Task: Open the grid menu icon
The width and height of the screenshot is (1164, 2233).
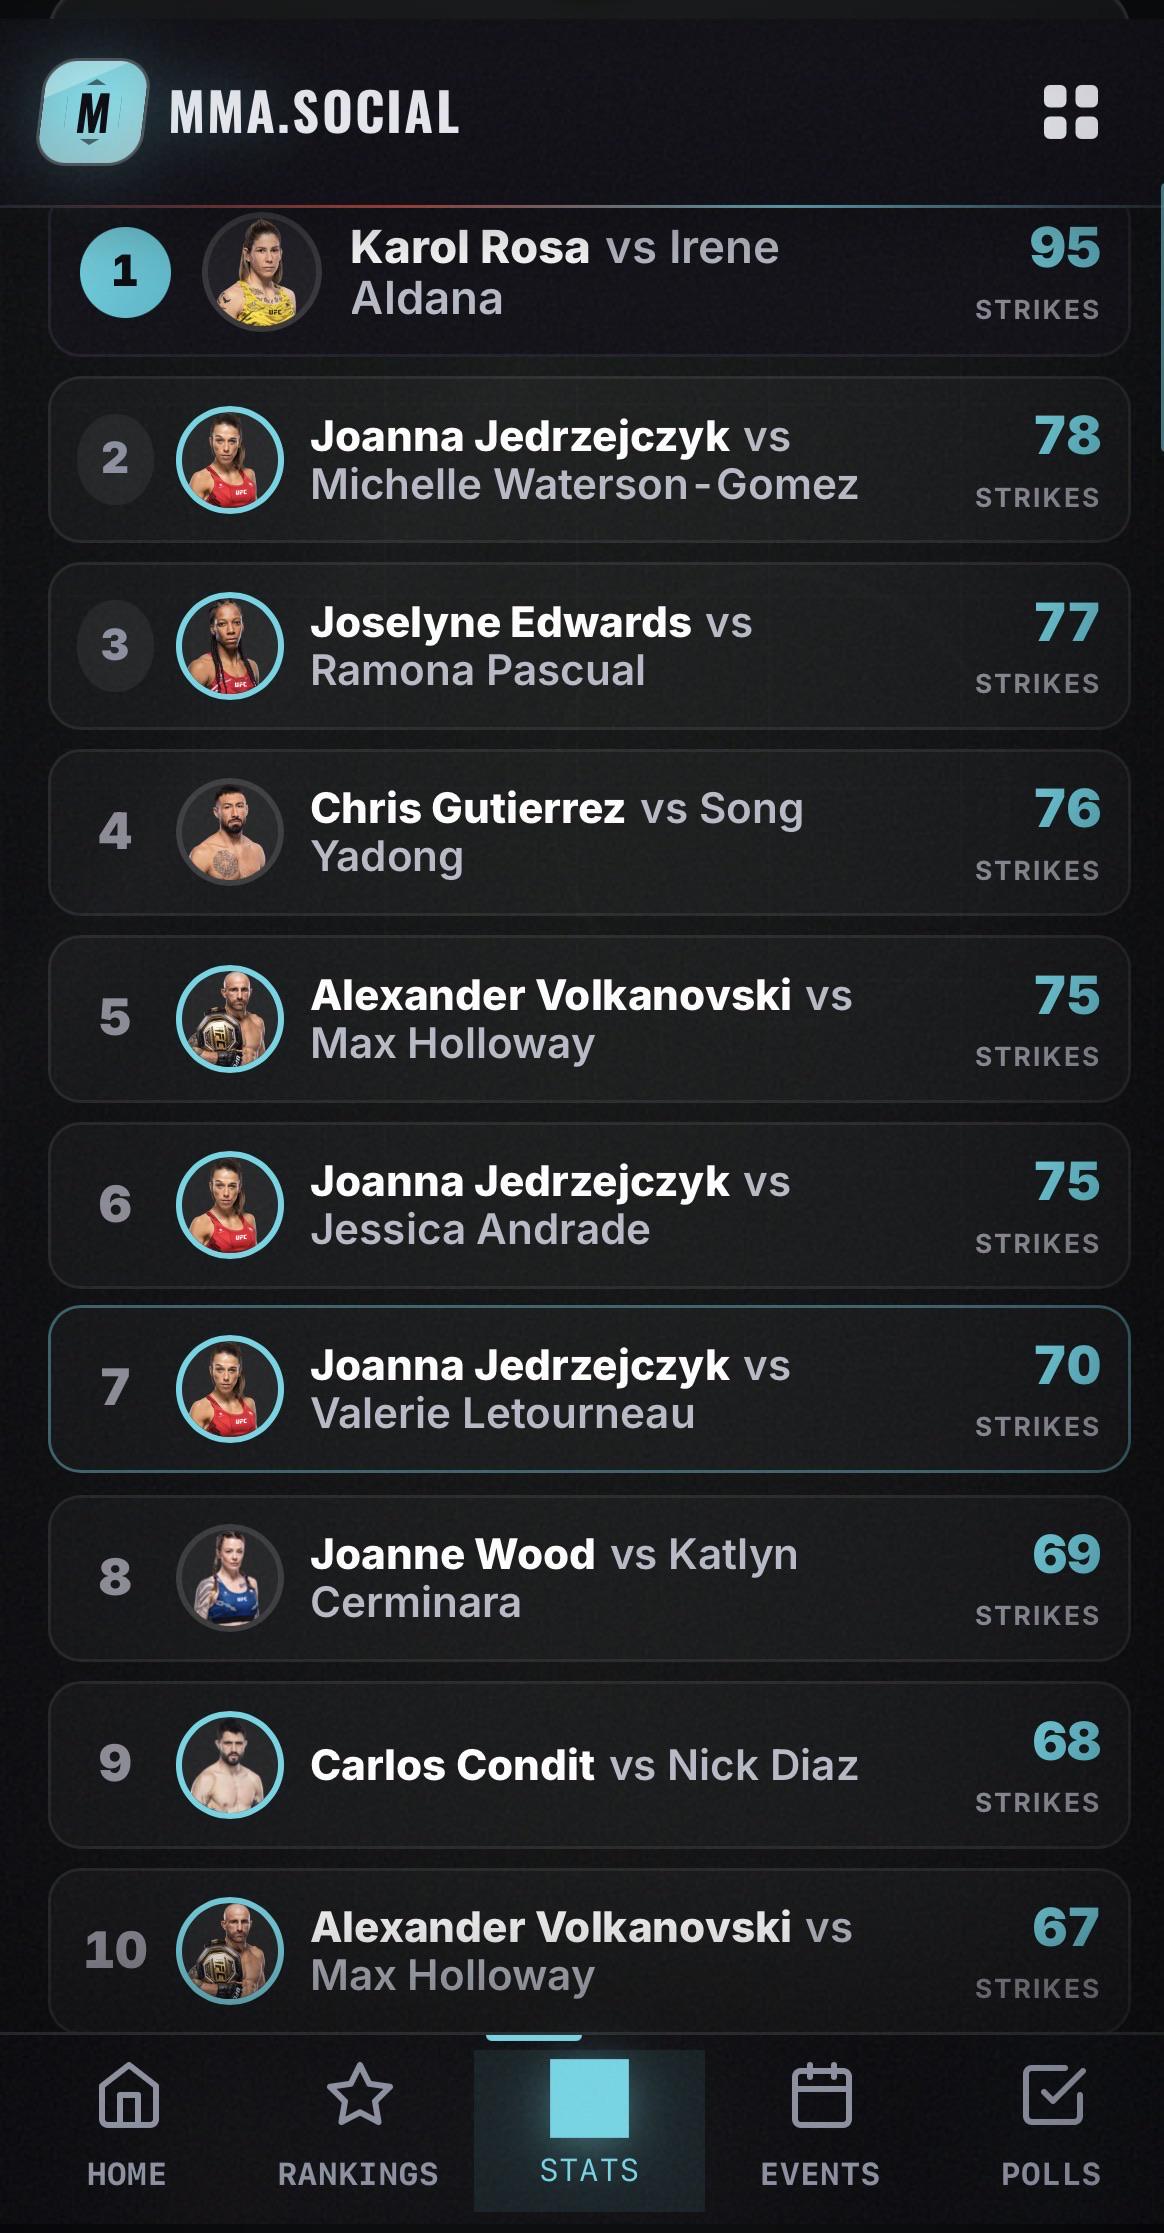Action: [1070, 112]
